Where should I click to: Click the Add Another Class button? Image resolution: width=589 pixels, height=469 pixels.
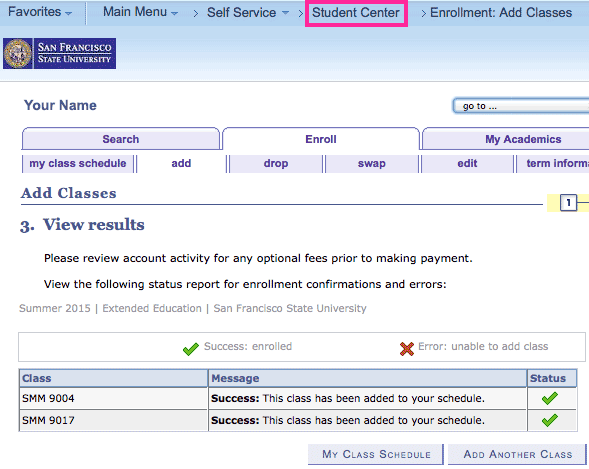(517, 454)
